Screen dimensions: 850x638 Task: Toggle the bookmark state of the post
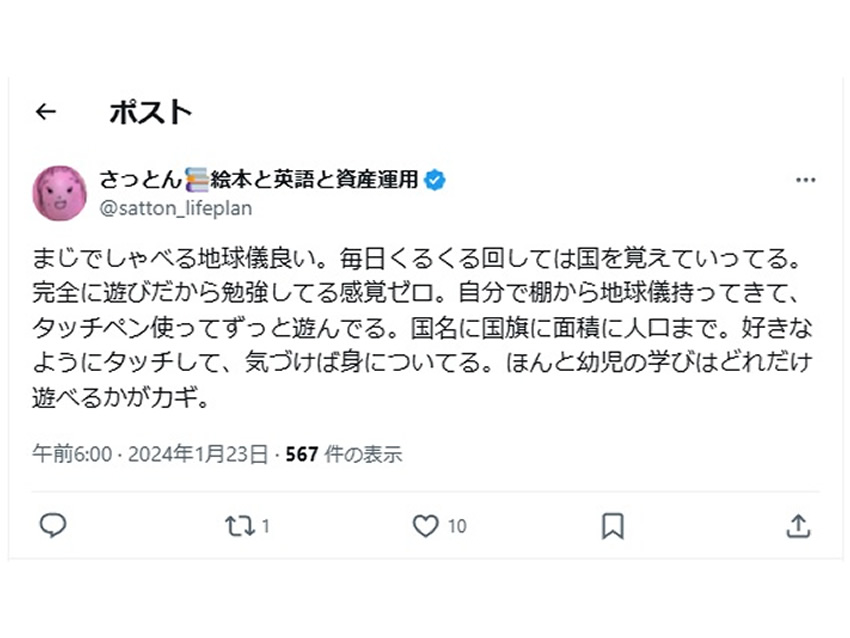coord(614,525)
